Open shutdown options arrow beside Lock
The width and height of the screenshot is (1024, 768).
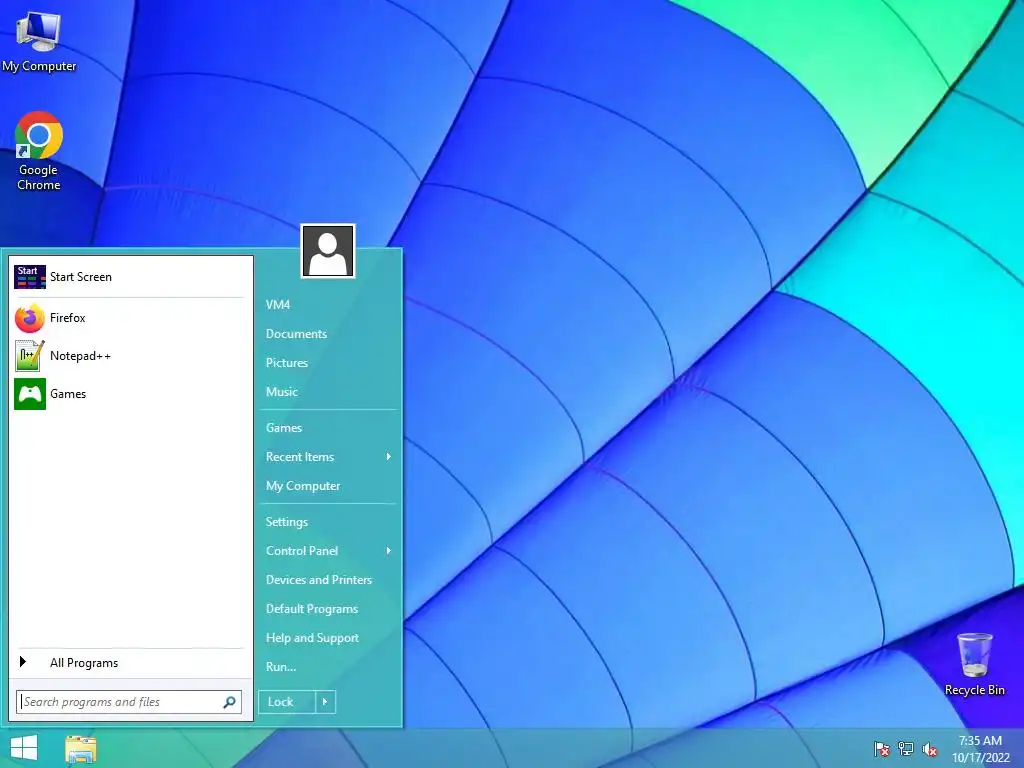pyautogui.click(x=325, y=702)
